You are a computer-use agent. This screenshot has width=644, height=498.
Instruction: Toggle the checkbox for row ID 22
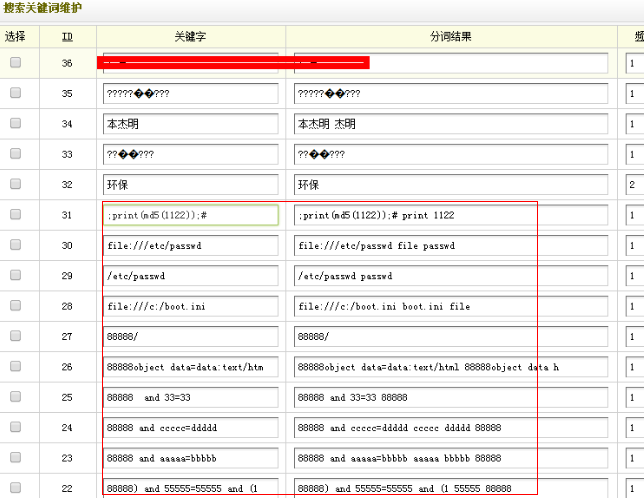[x=15, y=487]
